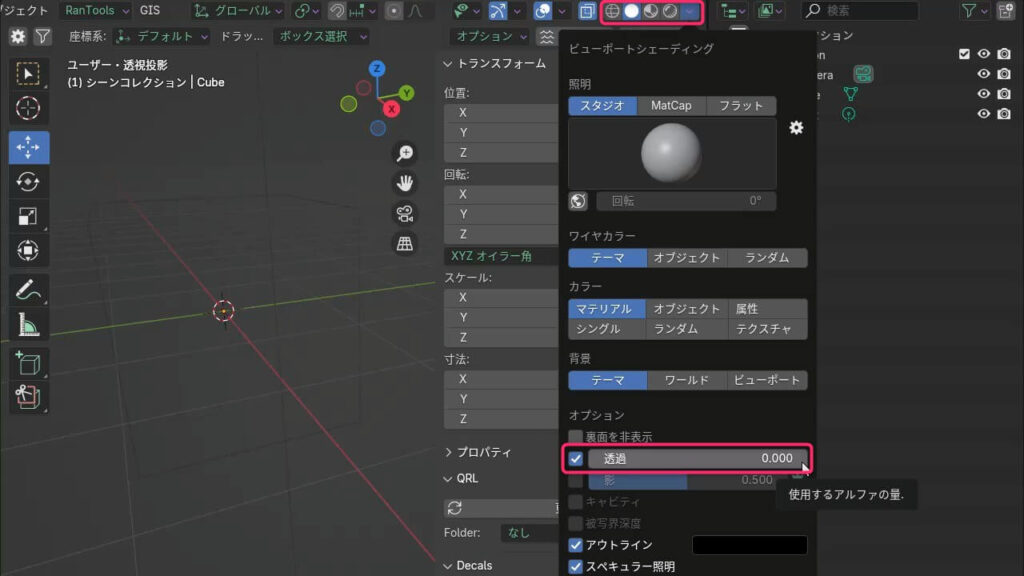Set wire color to ランダム

pyautogui.click(x=767, y=258)
